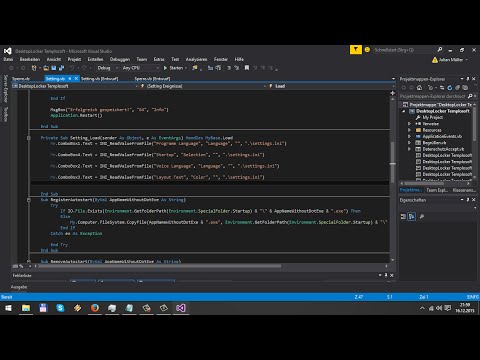Click the alphabetical sort icon in Eigenschaften
The height and width of the screenshot is (360, 480).
(x=412, y=217)
